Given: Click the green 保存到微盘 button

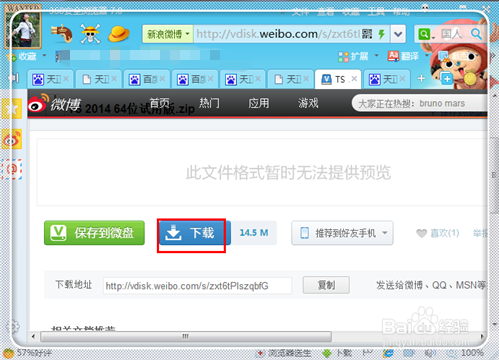Looking at the screenshot, I should coord(94,233).
